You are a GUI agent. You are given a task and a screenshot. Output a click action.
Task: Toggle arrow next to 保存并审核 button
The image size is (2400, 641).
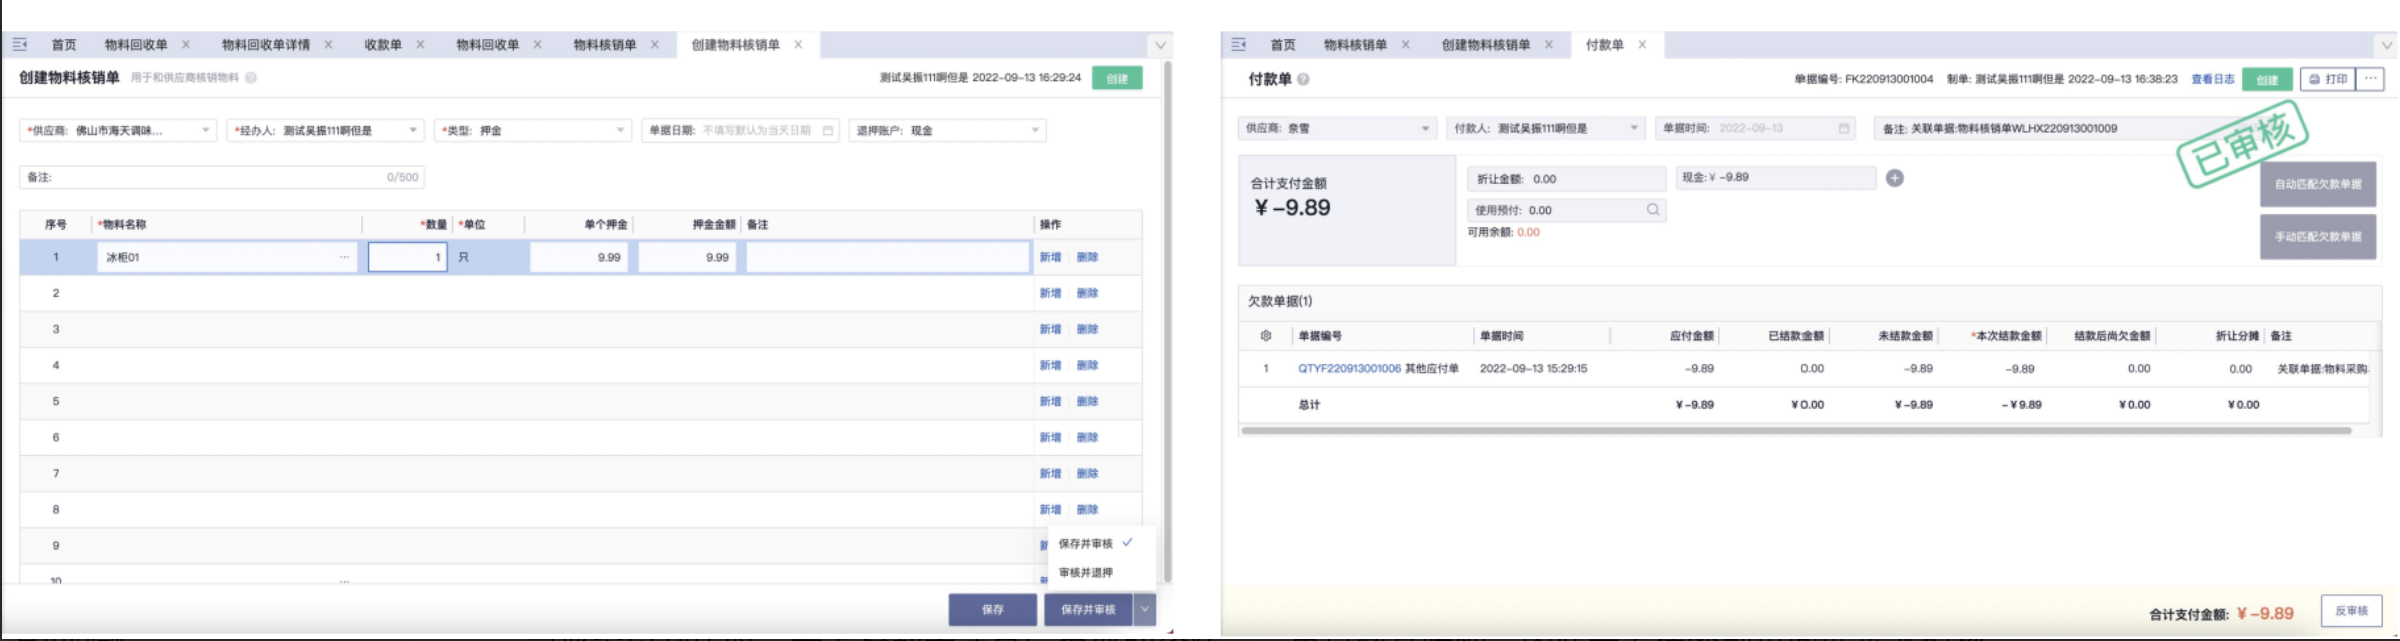[1145, 610]
